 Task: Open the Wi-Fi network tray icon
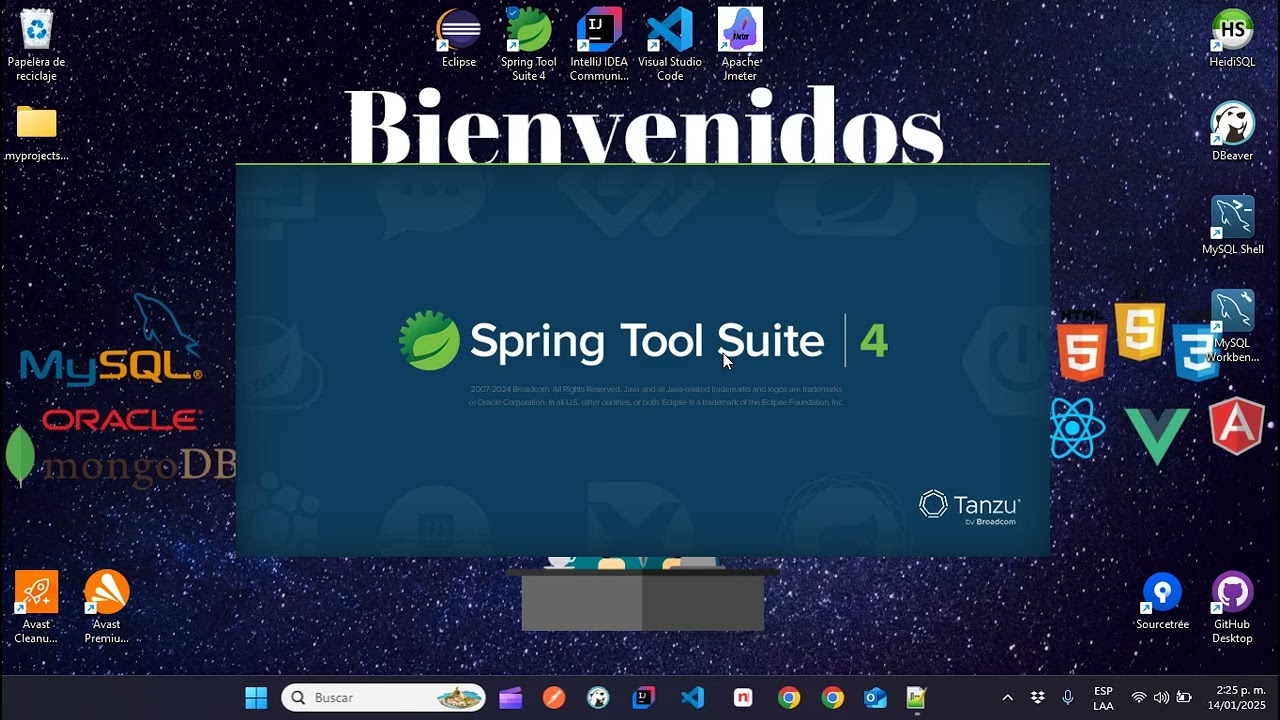coord(1138,698)
